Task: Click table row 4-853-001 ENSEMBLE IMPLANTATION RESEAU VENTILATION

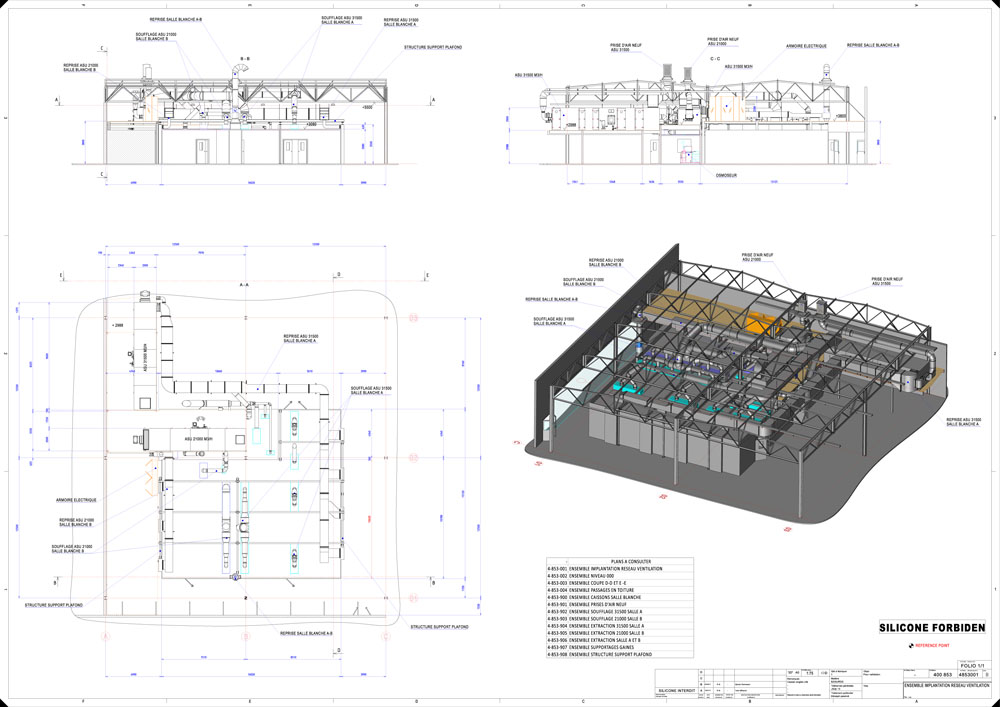Action: click(x=620, y=569)
